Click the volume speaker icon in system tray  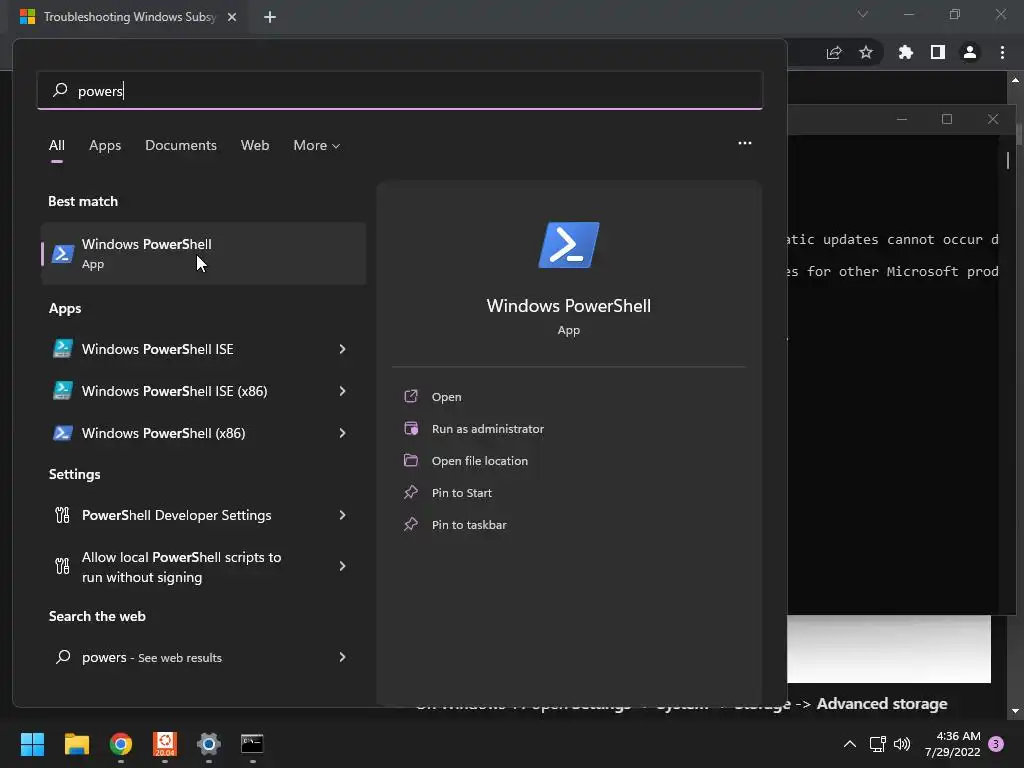click(902, 744)
